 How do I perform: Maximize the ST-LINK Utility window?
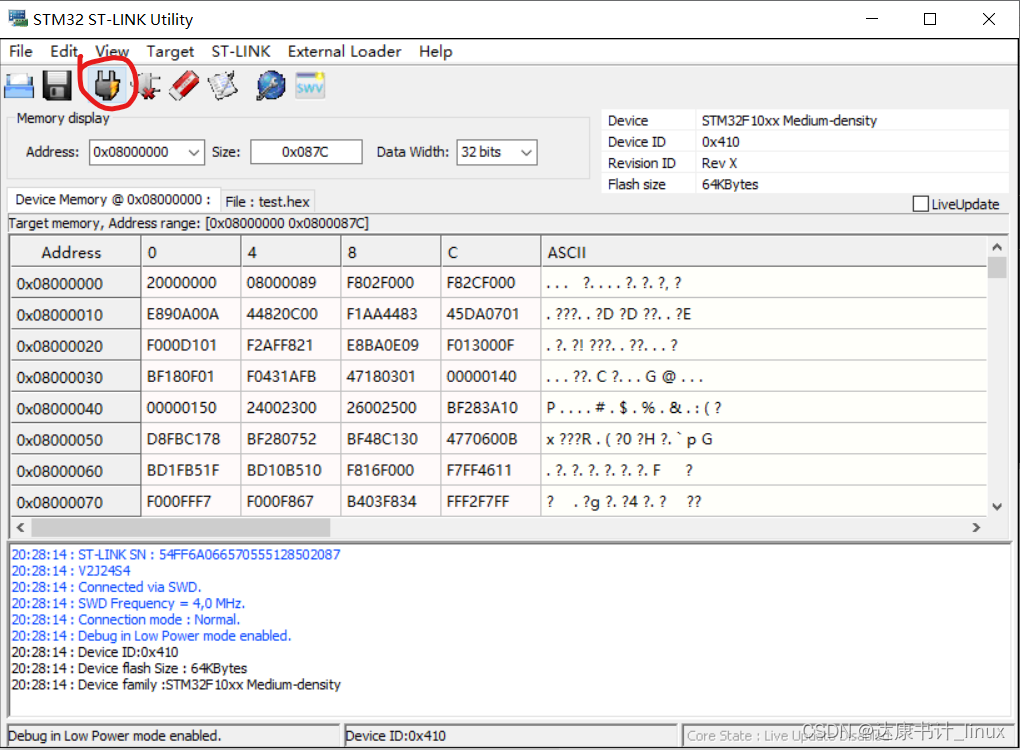coord(930,19)
